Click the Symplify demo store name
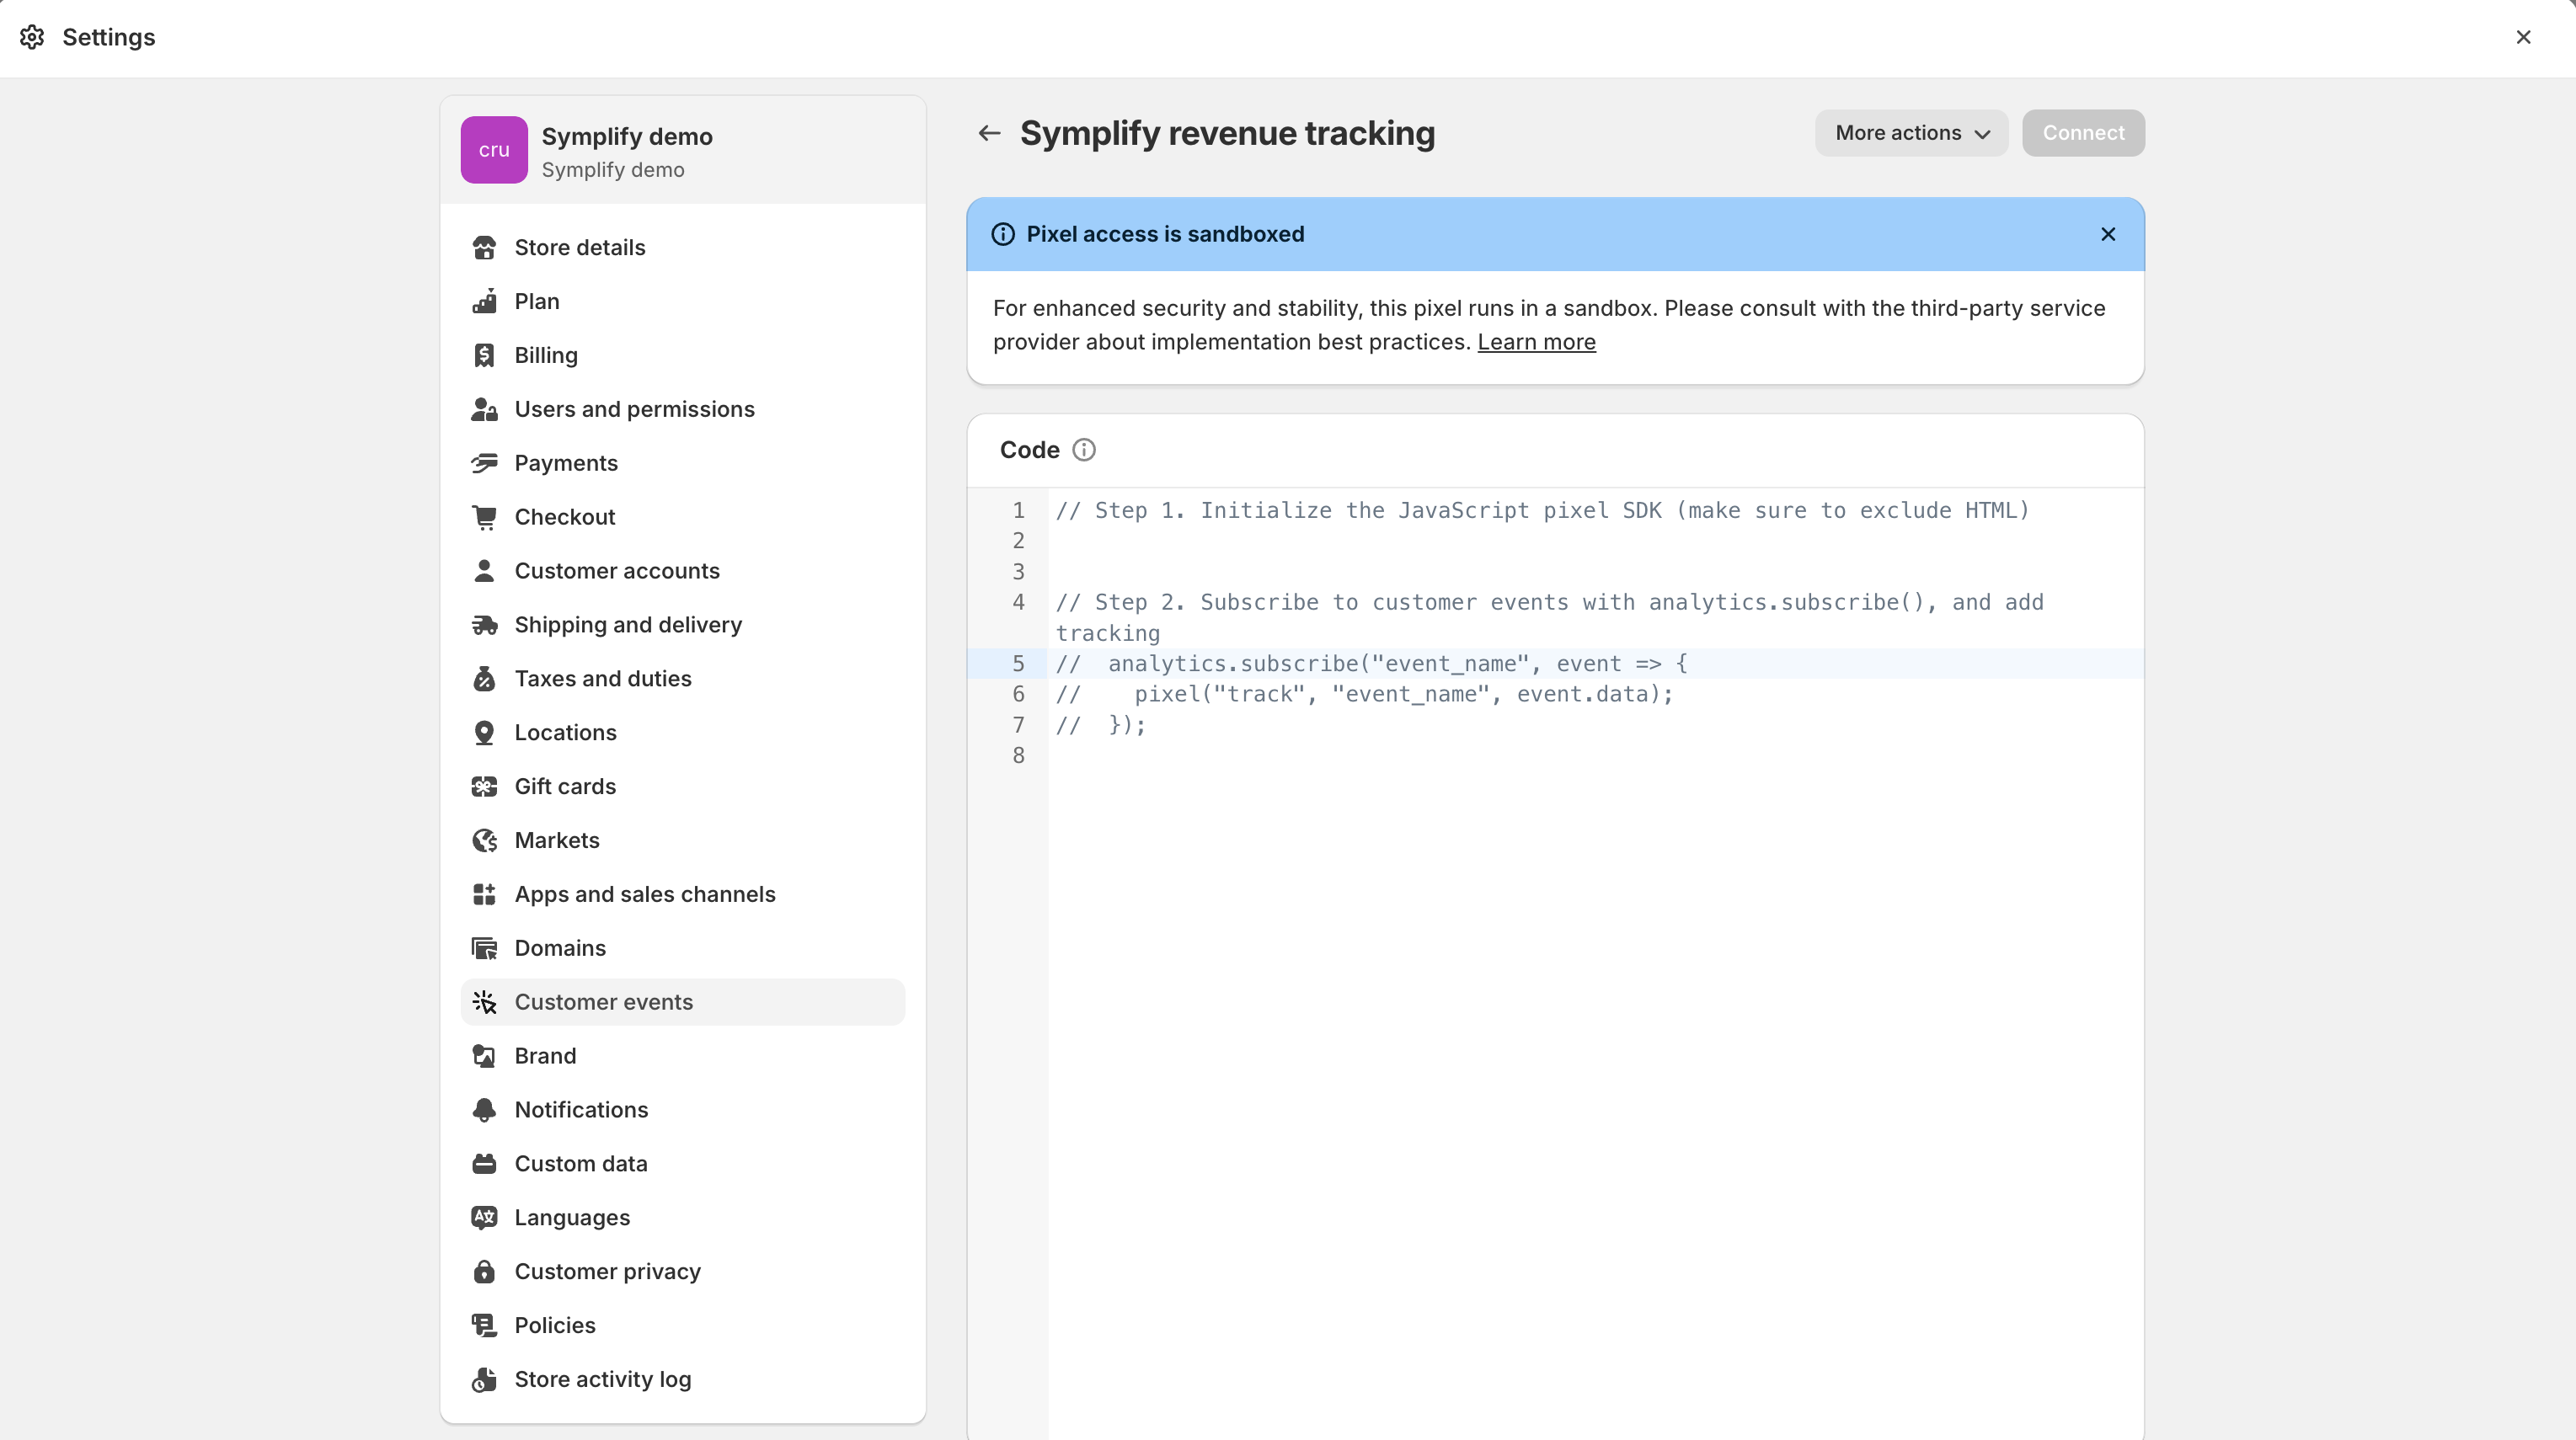 [627, 137]
